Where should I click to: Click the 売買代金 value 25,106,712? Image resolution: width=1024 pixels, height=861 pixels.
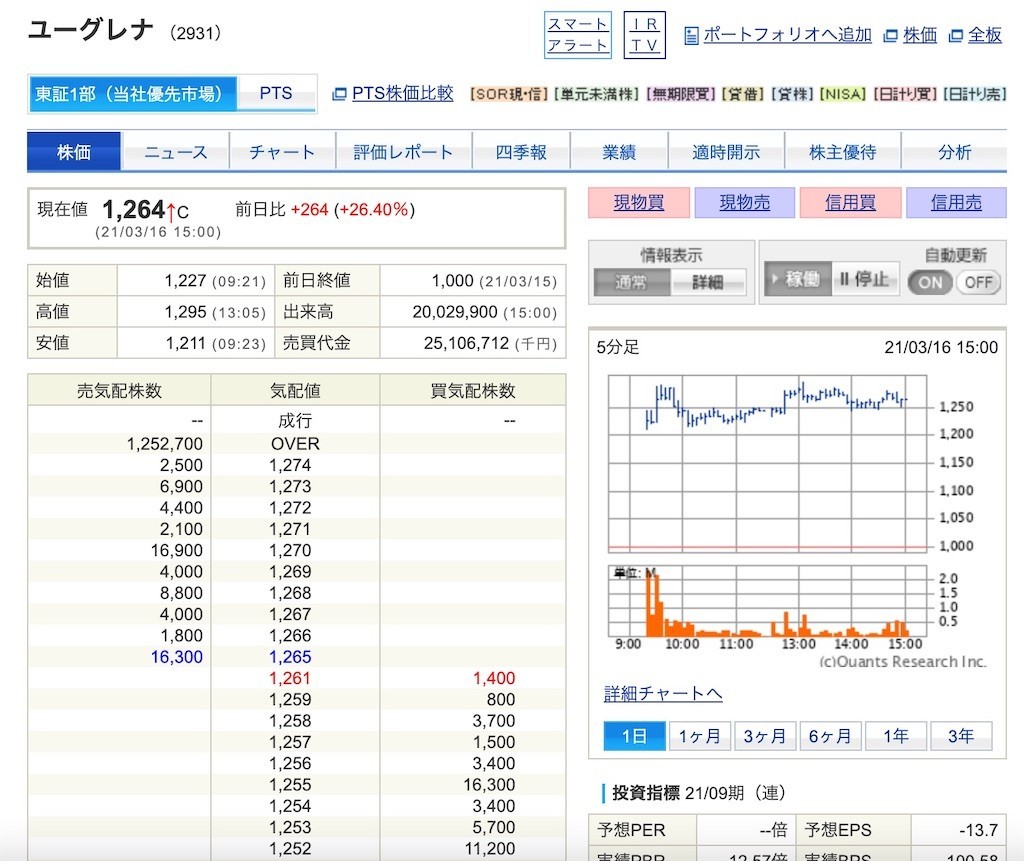coord(466,343)
